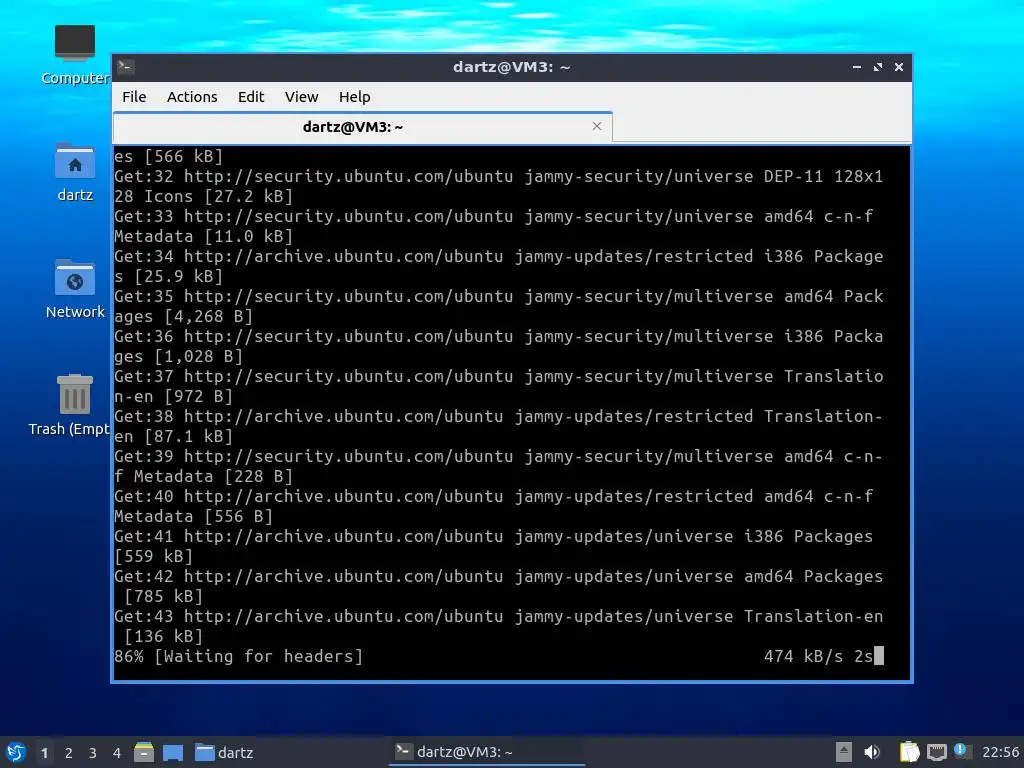Click the '474 kB/s 2s' download speed text
This screenshot has width=1024, height=768.
point(818,656)
